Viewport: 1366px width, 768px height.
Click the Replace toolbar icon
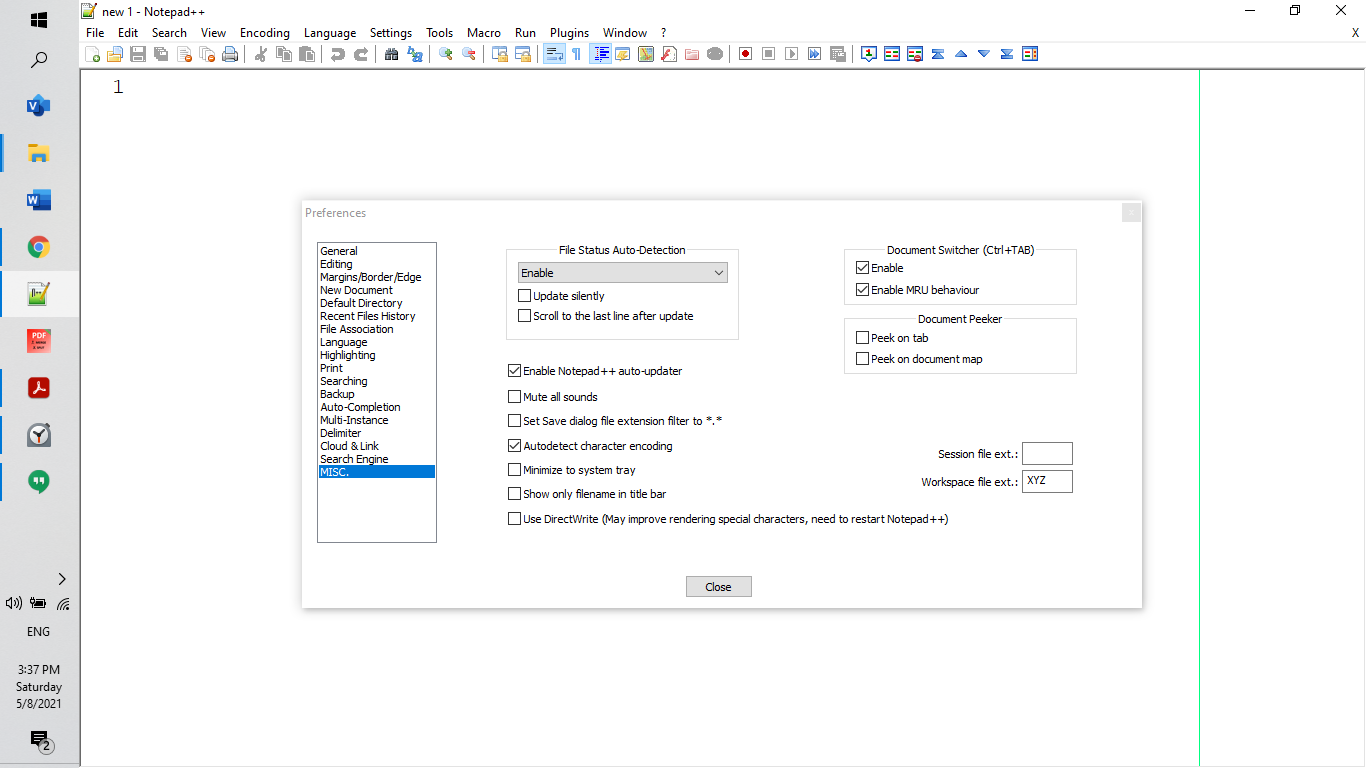point(415,54)
